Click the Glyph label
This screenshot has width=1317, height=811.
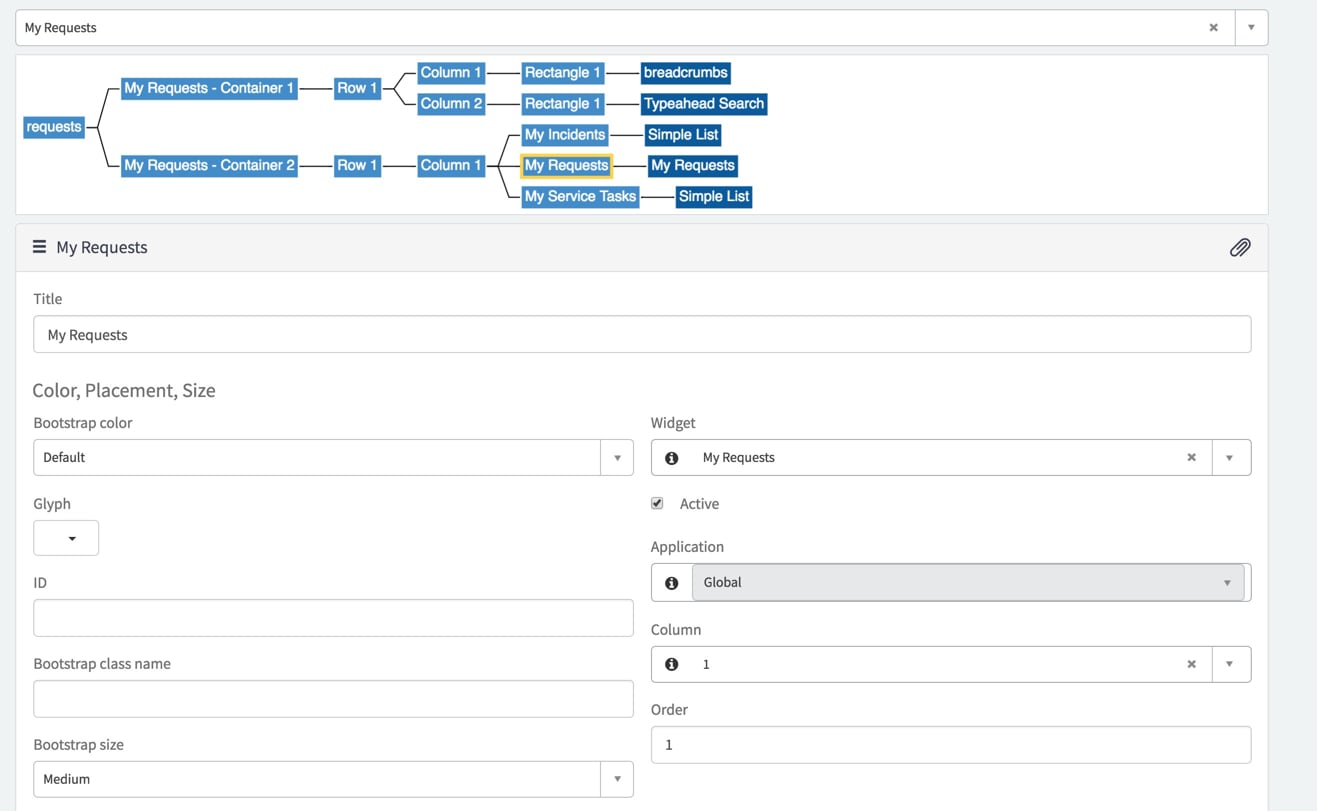(52, 504)
